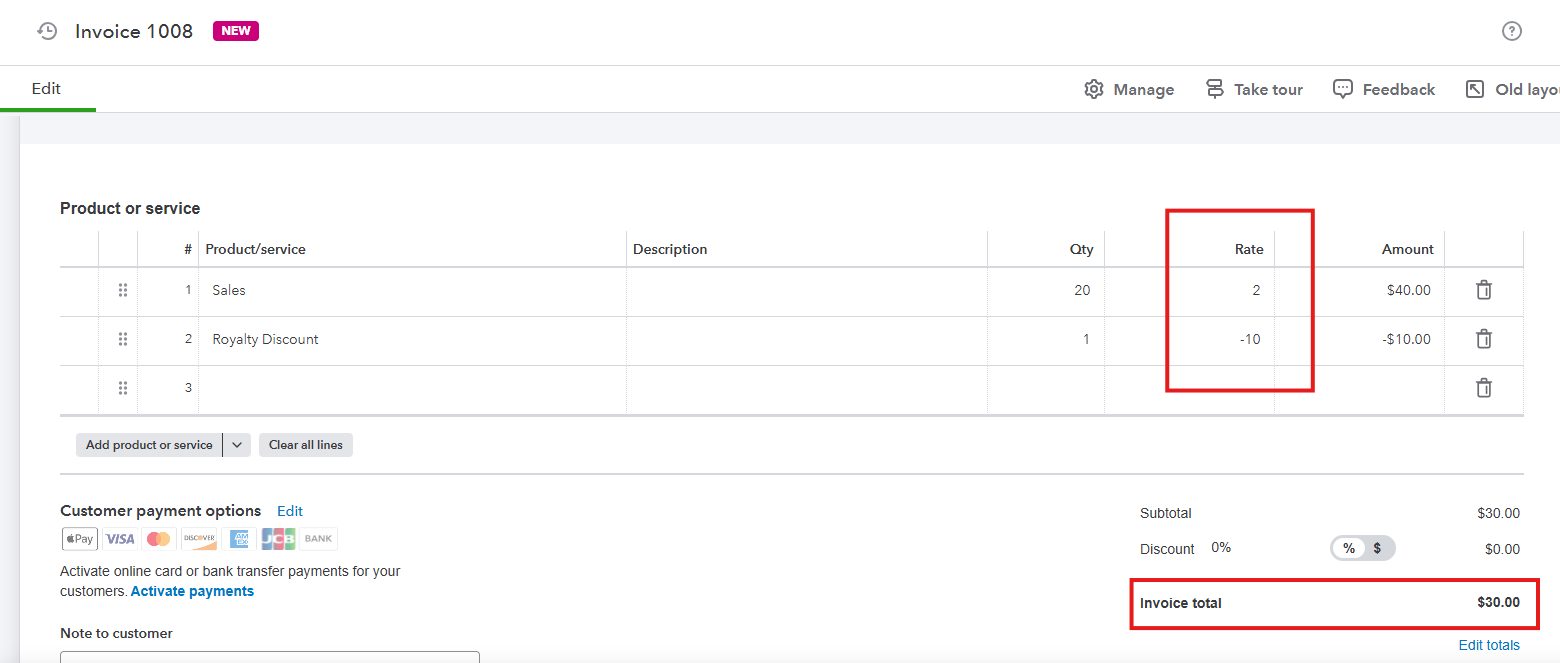Start the Take tour signpost icon
The height and width of the screenshot is (663, 1560).
pos(1215,89)
